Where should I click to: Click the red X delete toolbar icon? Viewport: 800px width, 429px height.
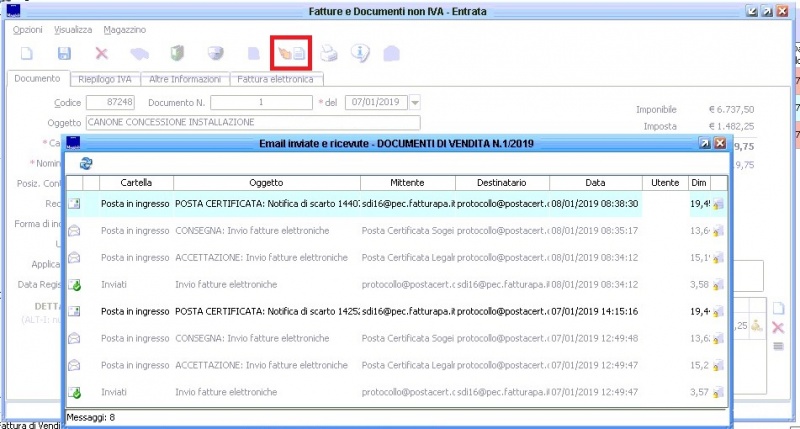[101, 53]
